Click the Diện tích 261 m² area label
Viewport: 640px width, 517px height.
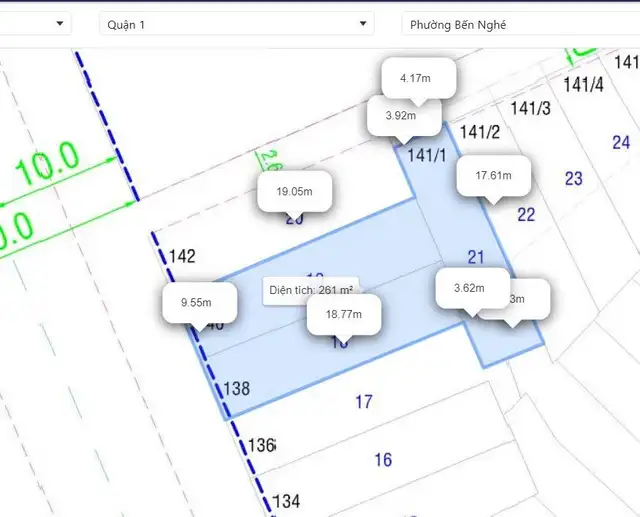(x=311, y=288)
